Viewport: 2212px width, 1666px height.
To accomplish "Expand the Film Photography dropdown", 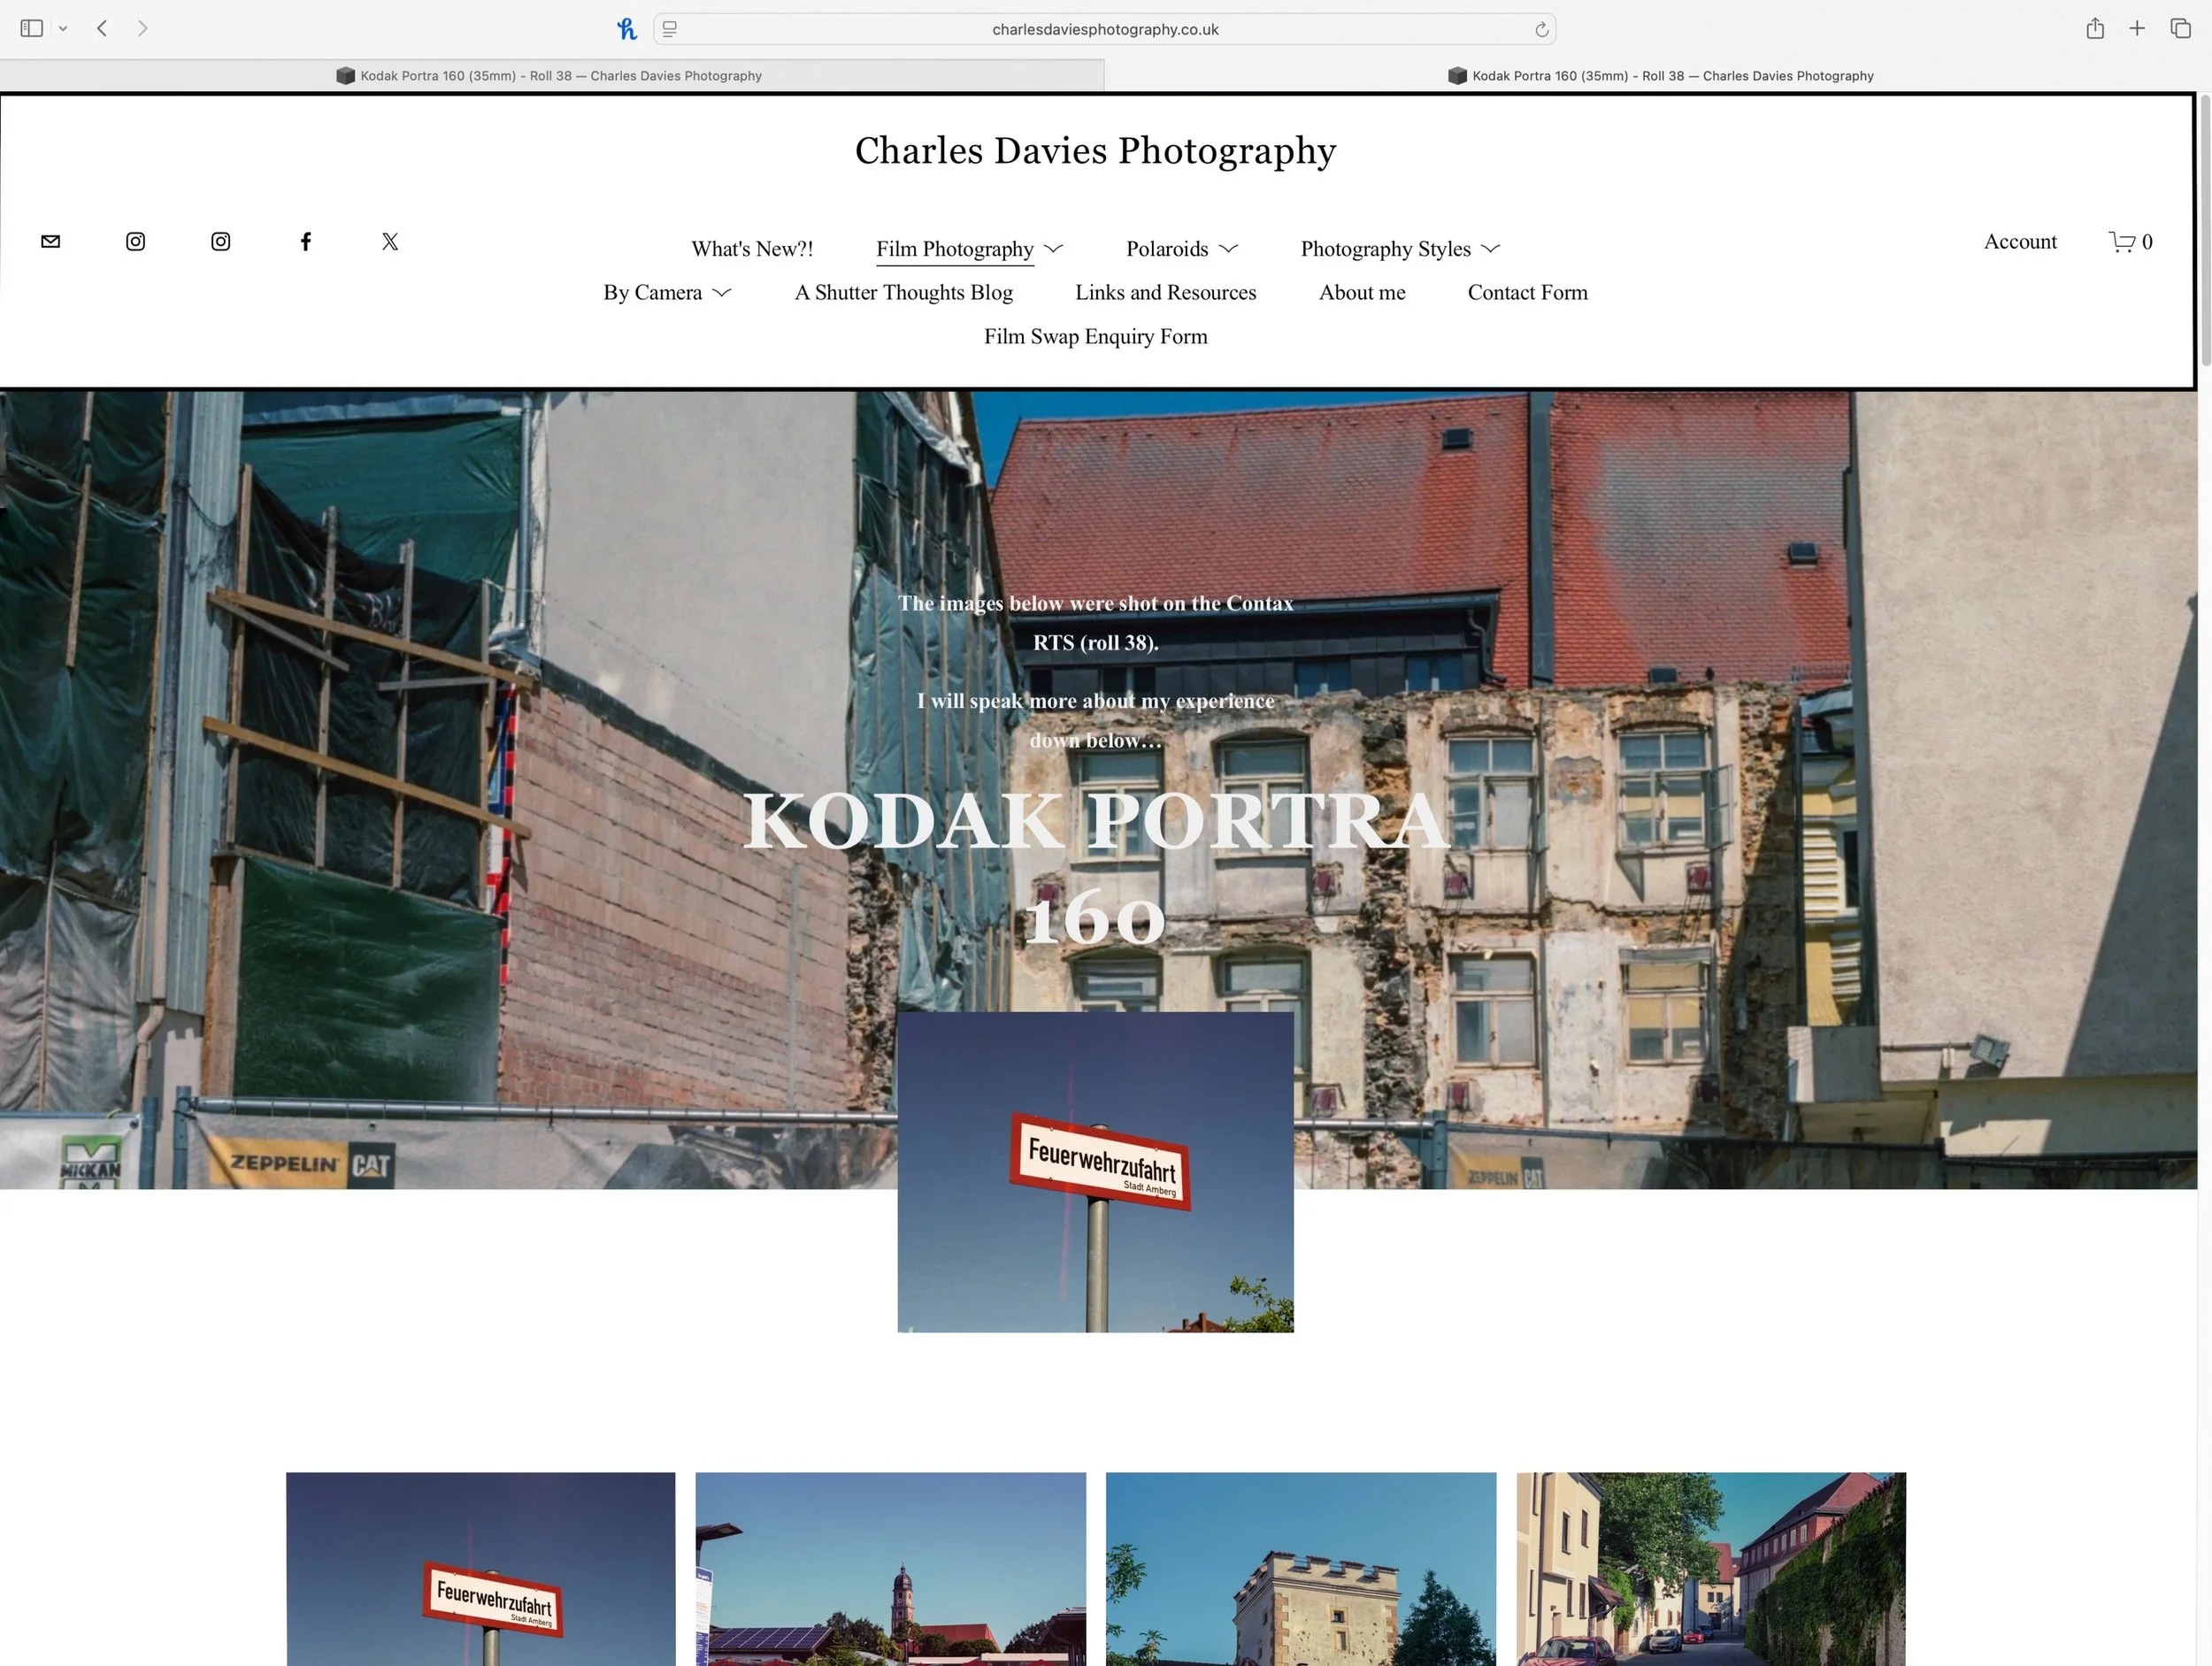I will click(x=1053, y=249).
